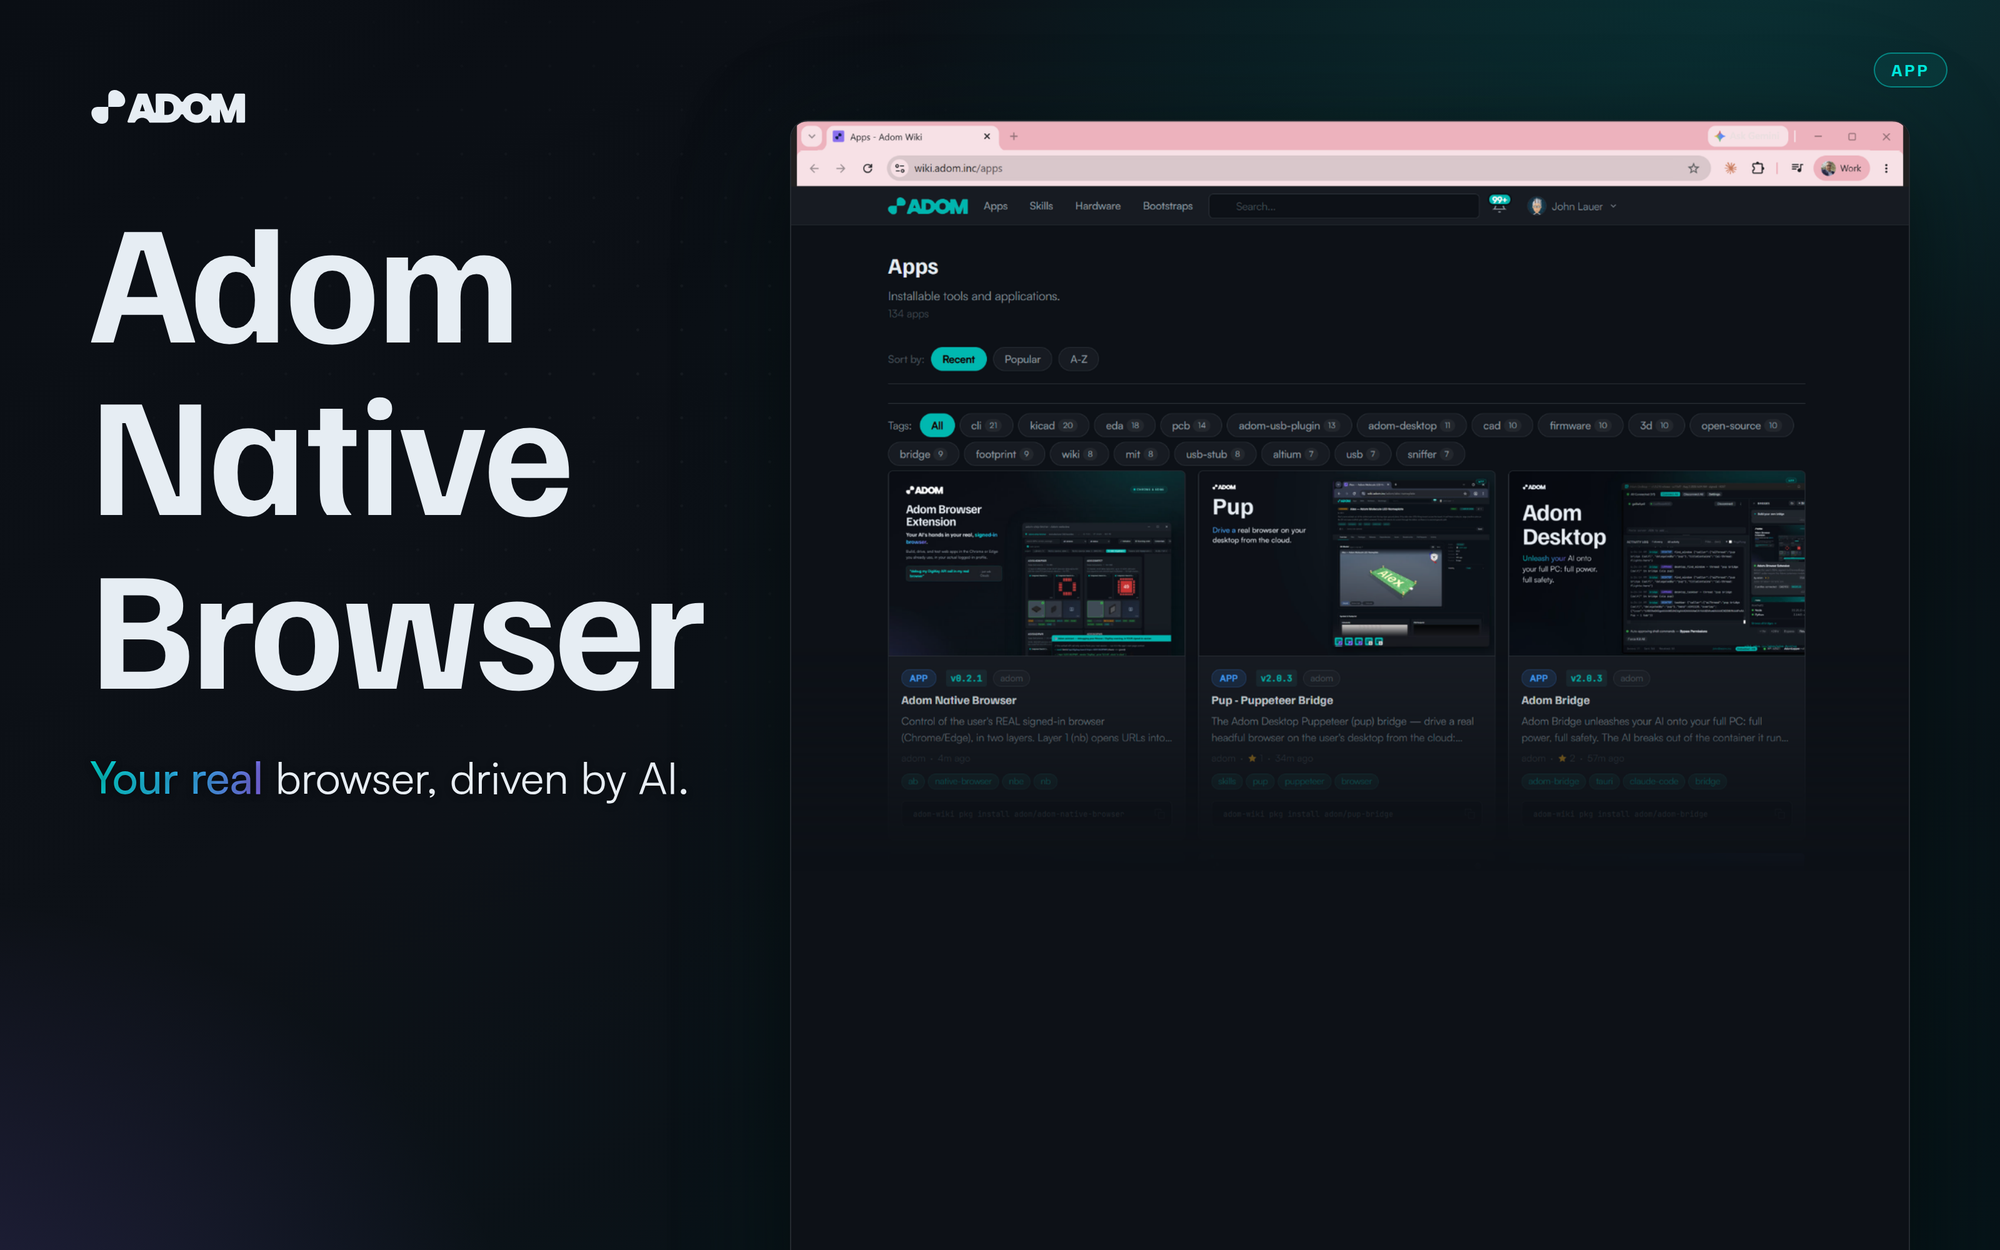Filter apps by the altium tag
The image size is (2000, 1250).
pyautogui.click(x=1294, y=455)
